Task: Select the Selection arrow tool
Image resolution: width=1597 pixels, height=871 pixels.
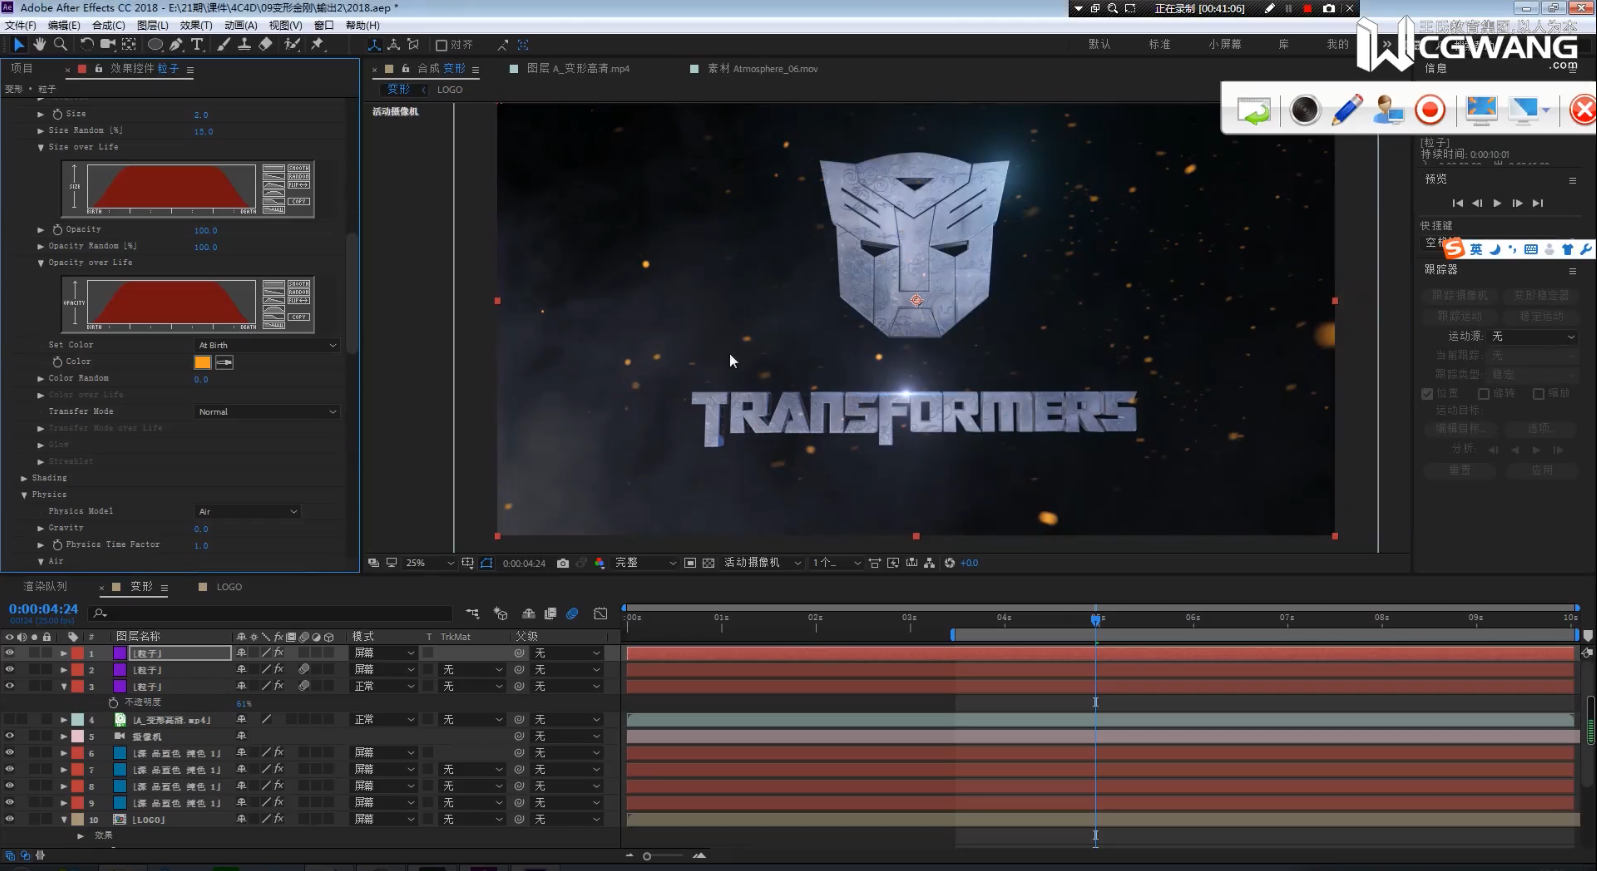Action: click(x=18, y=44)
